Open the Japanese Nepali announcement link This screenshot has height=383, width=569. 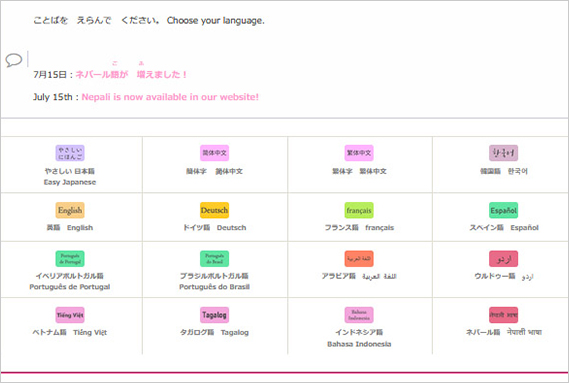click(131, 74)
